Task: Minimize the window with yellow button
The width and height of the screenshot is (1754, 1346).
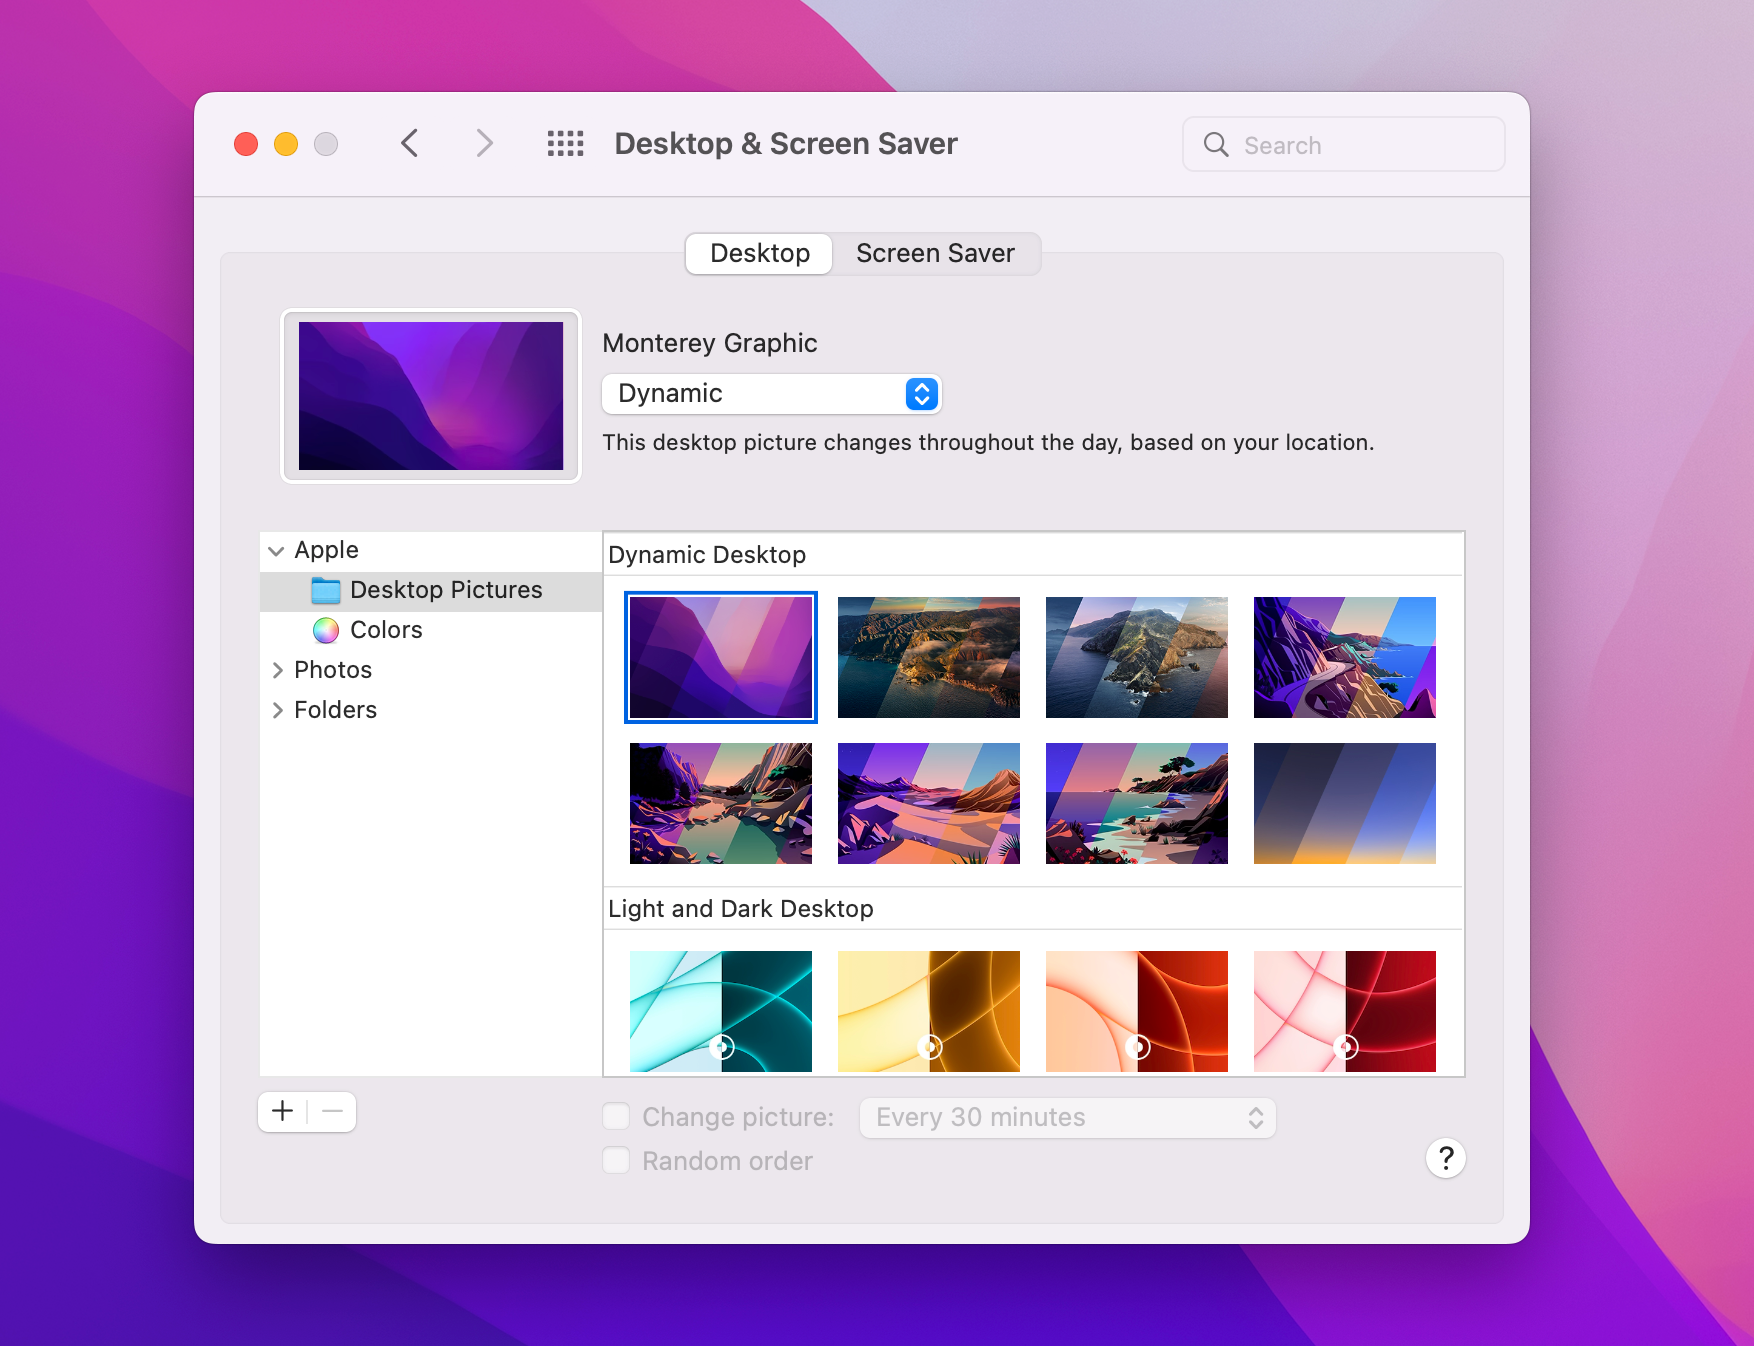Action: (x=286, y=145)
